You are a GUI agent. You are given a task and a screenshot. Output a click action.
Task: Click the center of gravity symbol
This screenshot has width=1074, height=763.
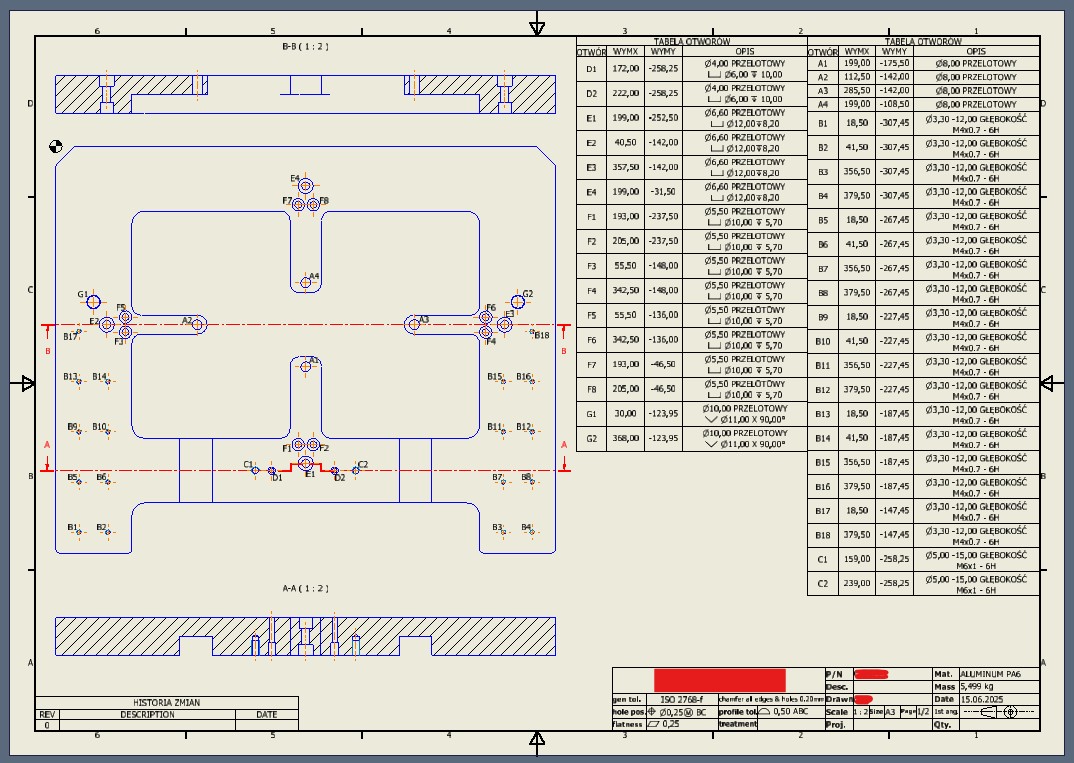click(56, 146)
